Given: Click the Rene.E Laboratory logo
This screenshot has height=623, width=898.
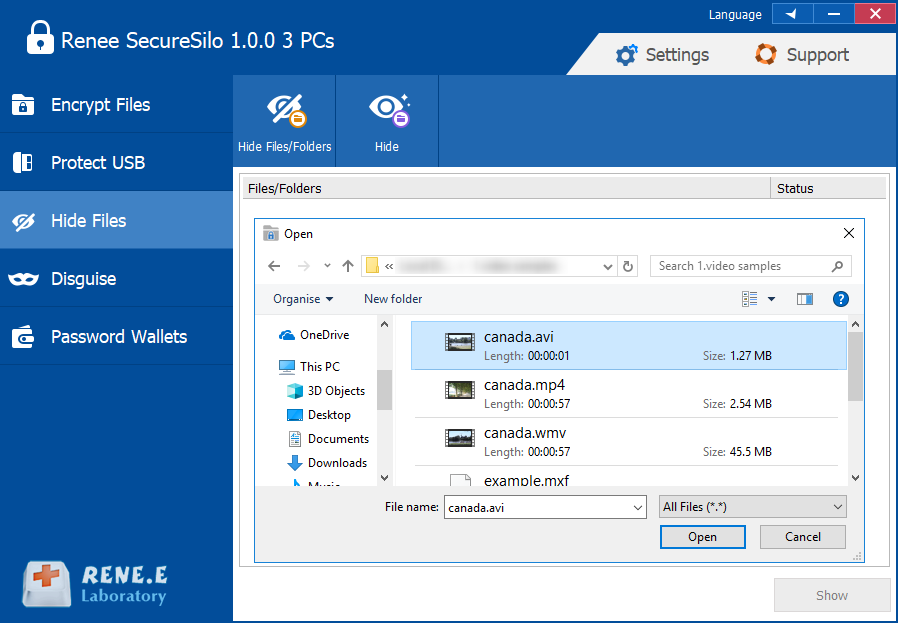Looking at the screenshot, I should (95, 583).
